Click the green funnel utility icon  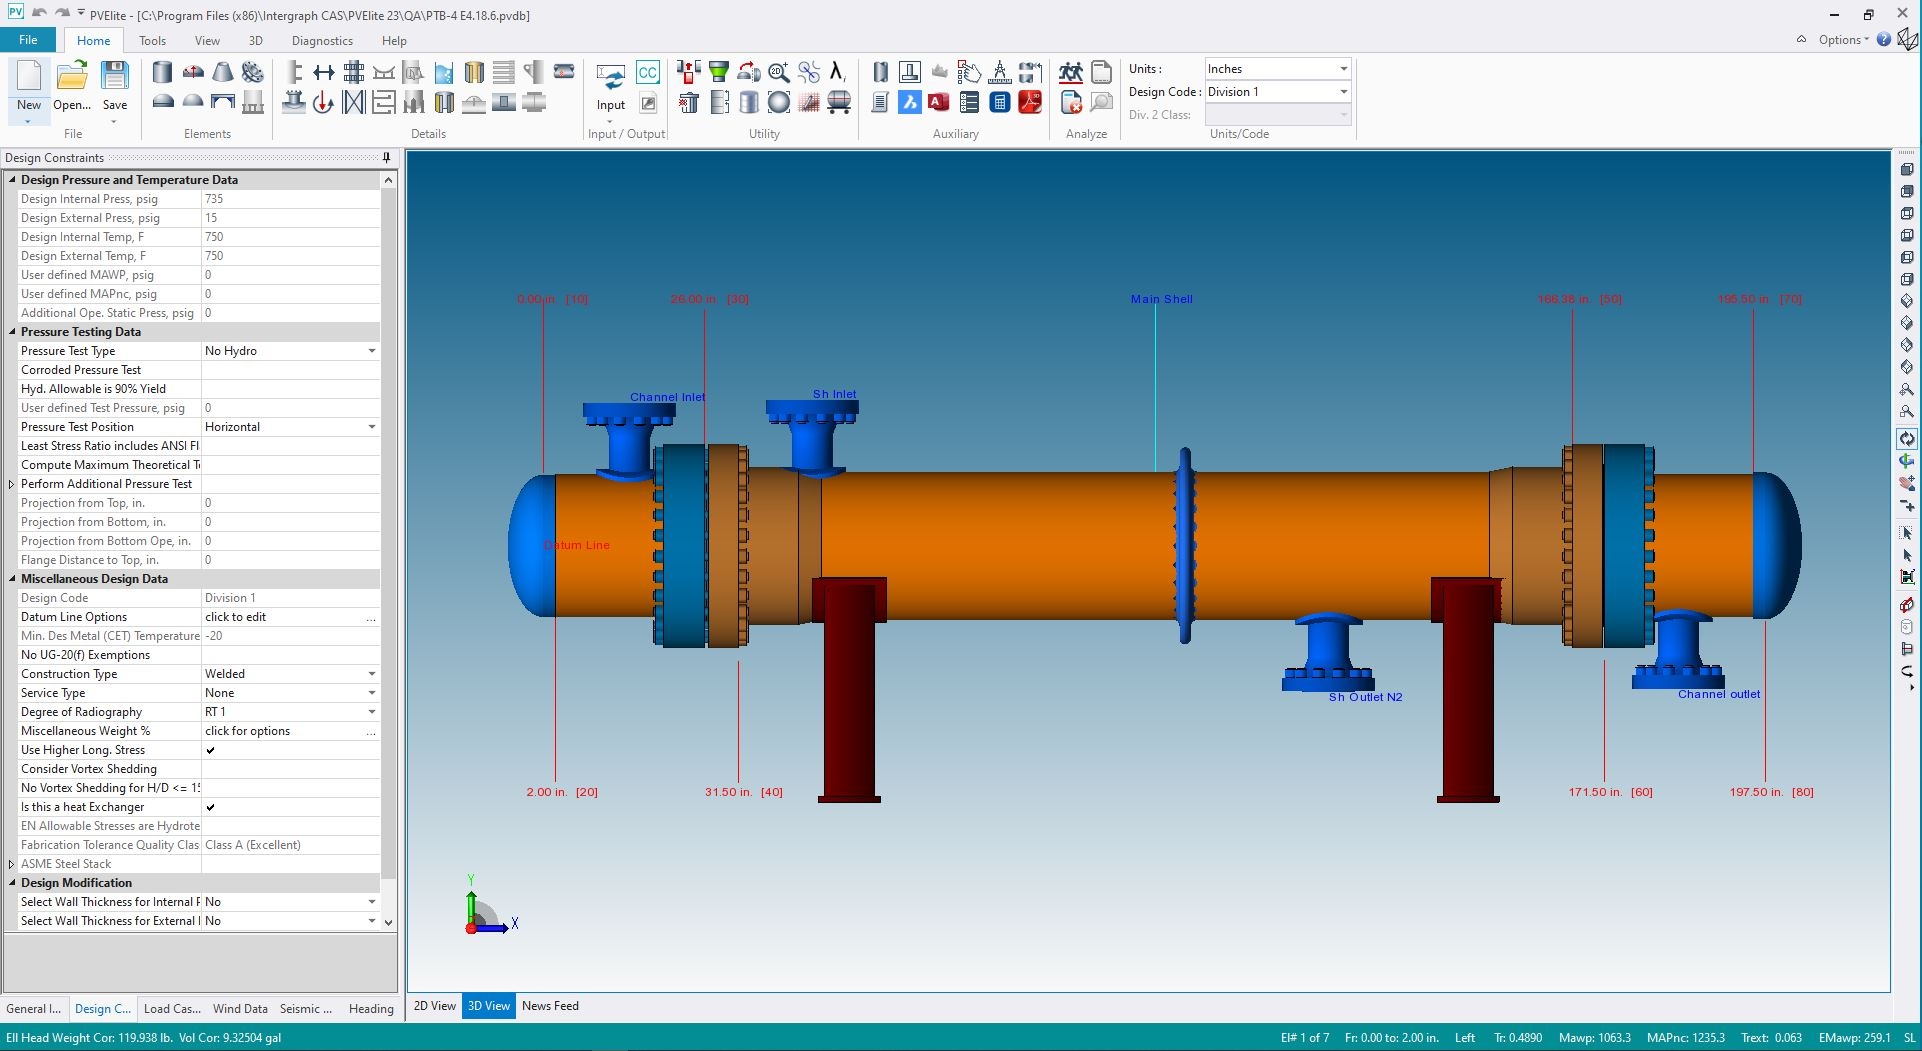718,72
